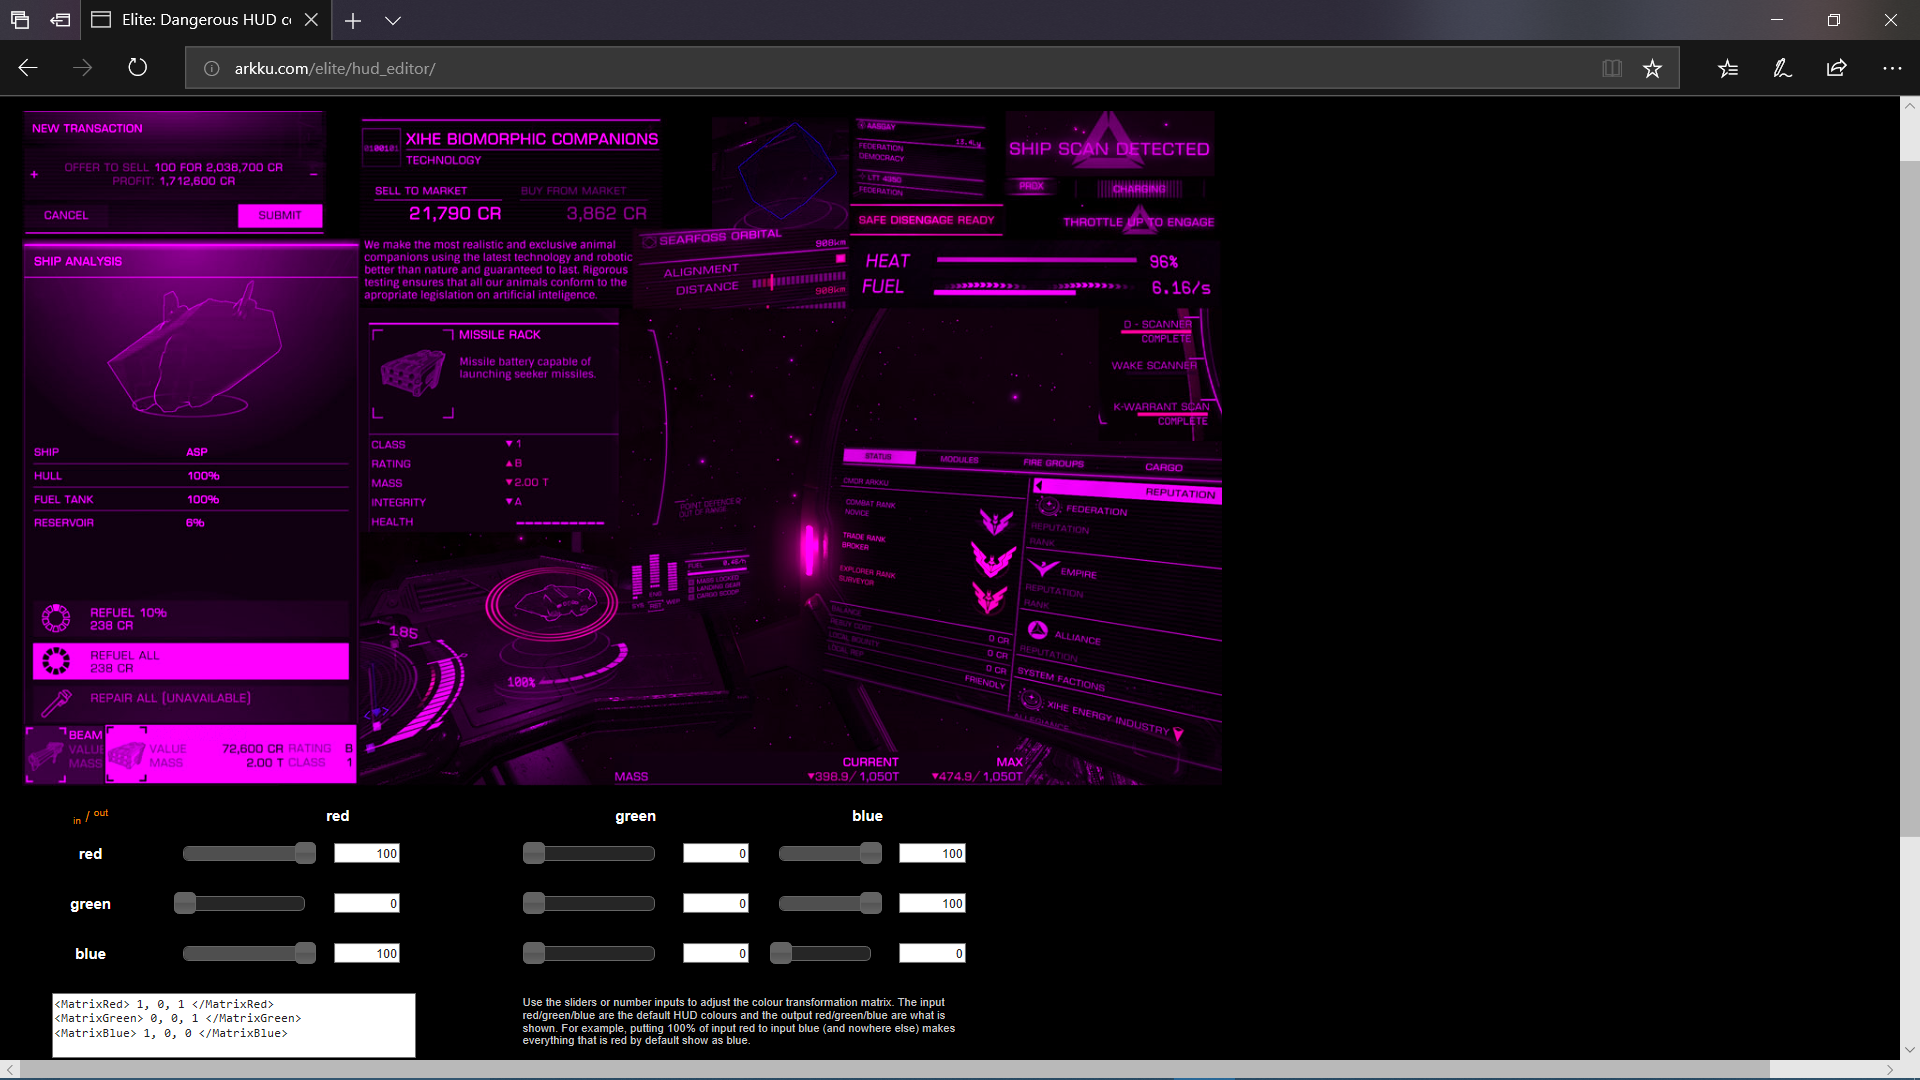Focus number field for blue in, blue out
1920x1080 pixels.
click(x=932, y=953)
